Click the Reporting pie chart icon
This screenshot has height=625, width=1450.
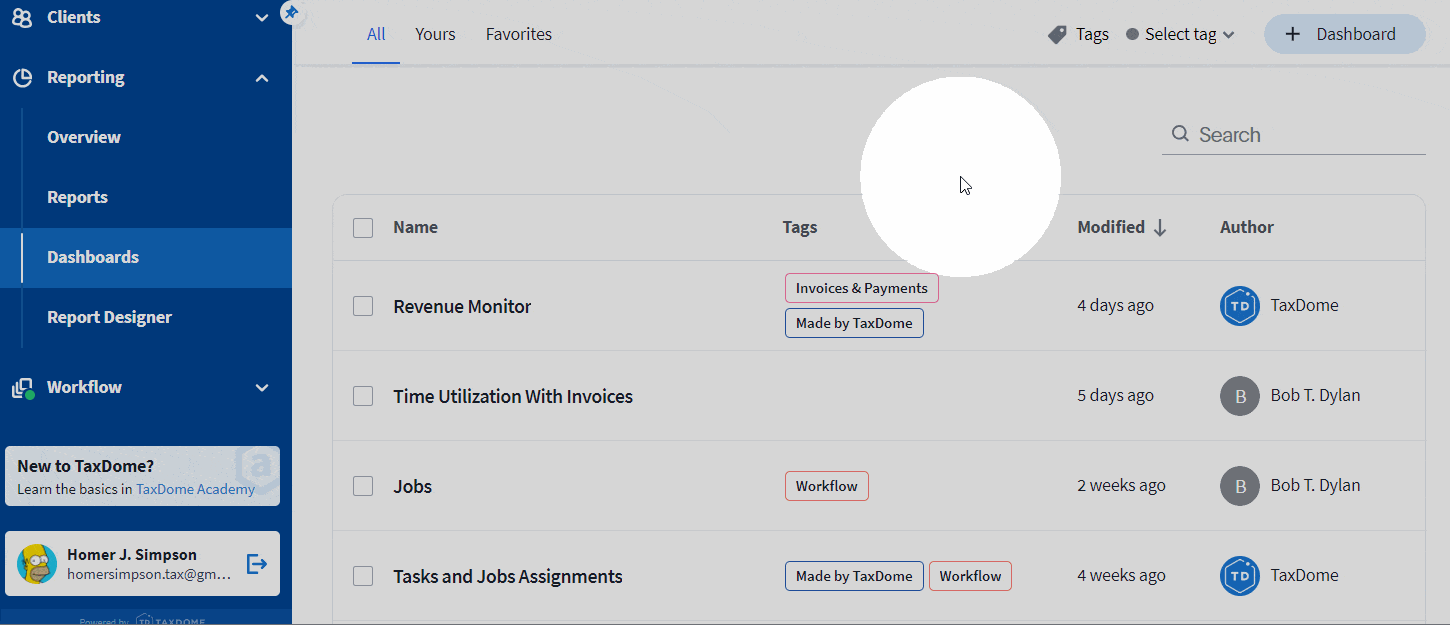pyautogui.click(x=21, y=78)
